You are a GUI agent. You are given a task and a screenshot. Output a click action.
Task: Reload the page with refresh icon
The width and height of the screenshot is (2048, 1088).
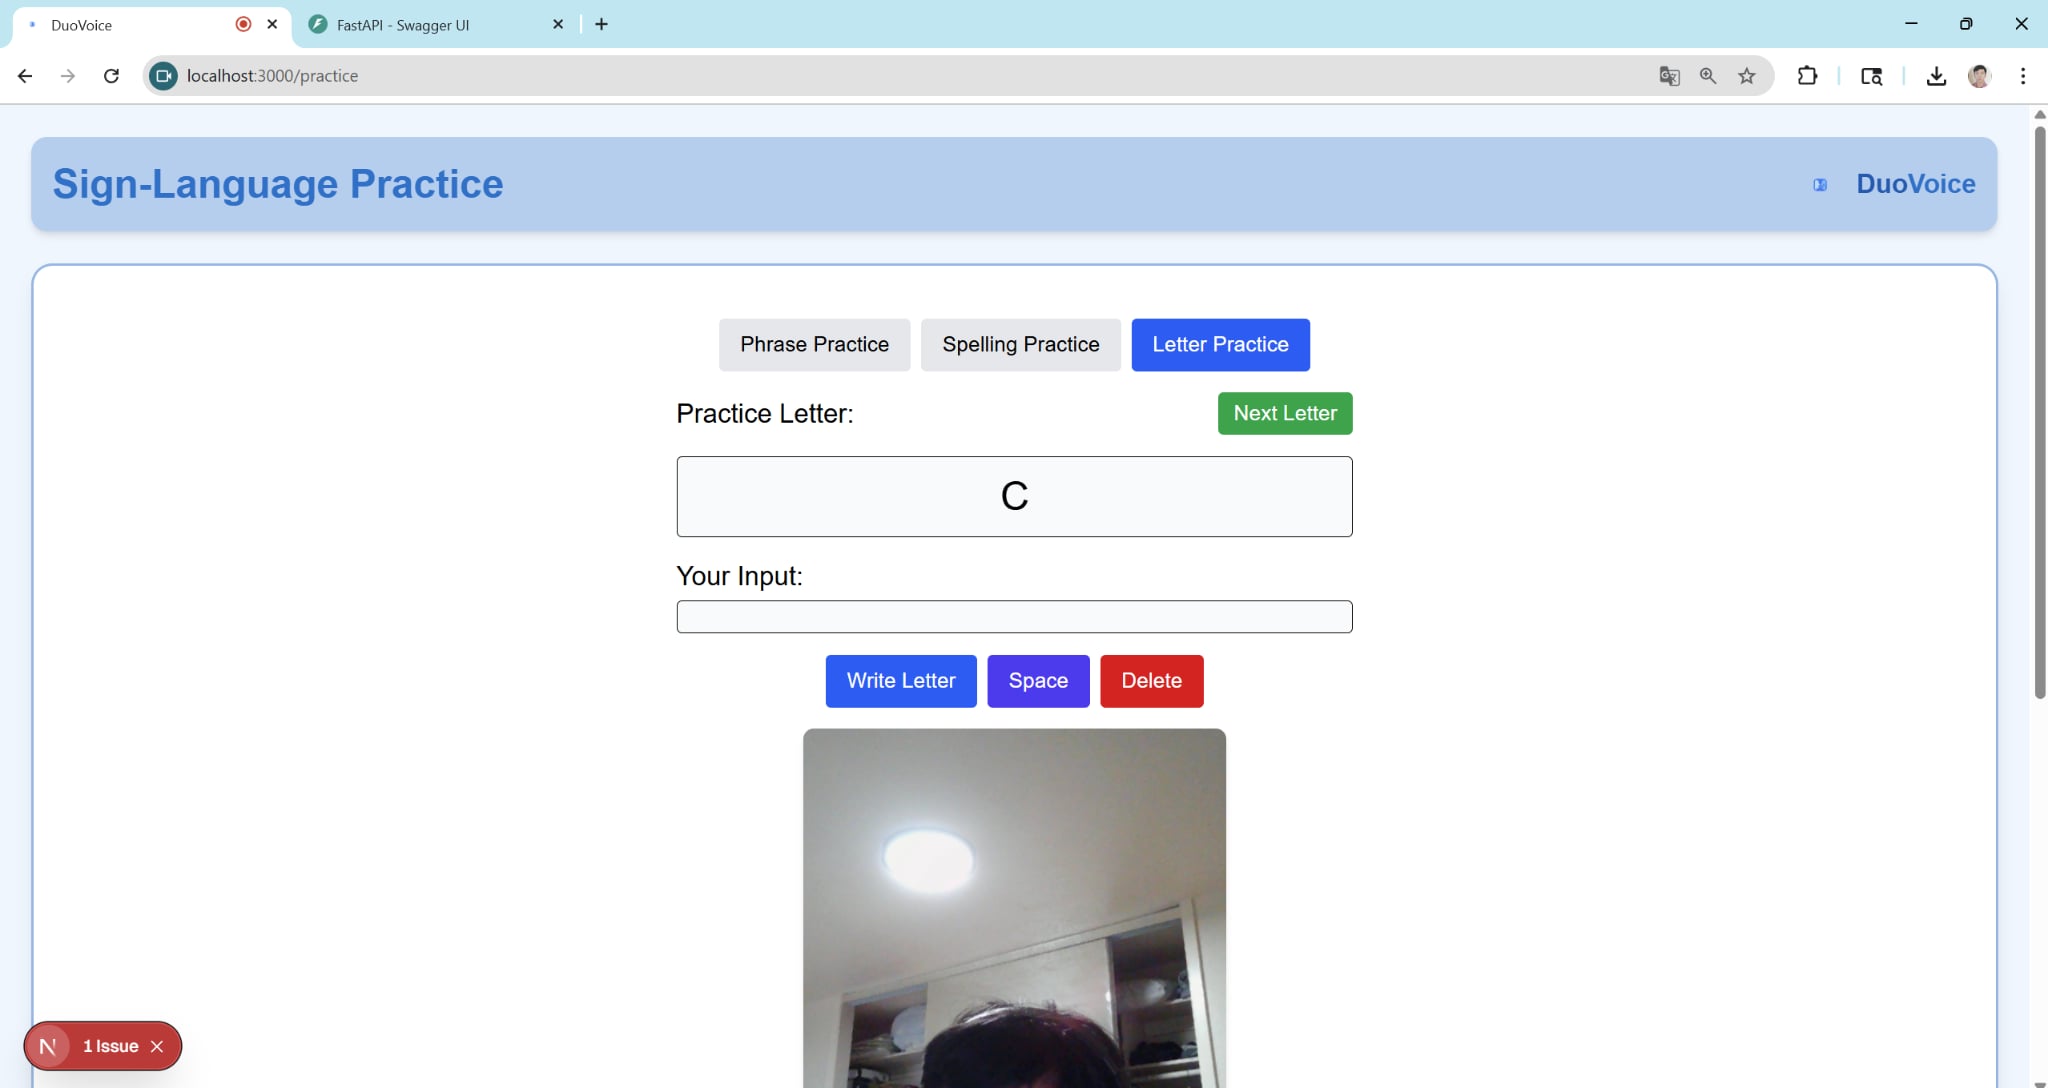click(x=111, y=76)
